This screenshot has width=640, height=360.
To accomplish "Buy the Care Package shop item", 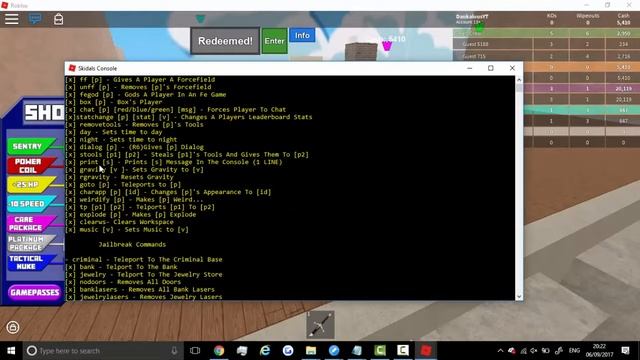I will pyautogui.click(x=31, y=223).
